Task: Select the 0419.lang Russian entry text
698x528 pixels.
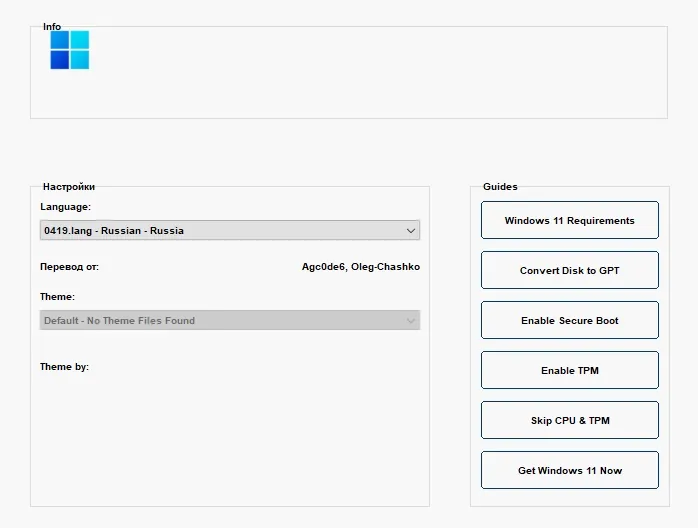Action: point(114,231)
